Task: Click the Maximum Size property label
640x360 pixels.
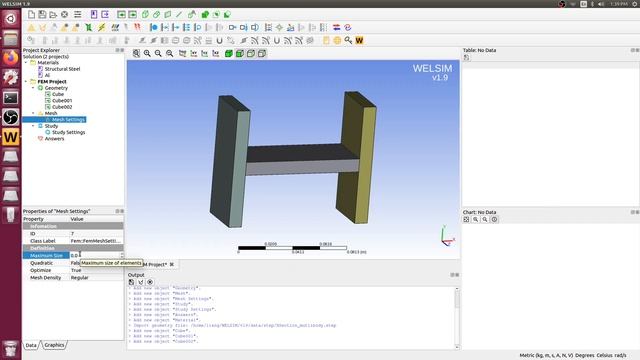Action: 46,256
